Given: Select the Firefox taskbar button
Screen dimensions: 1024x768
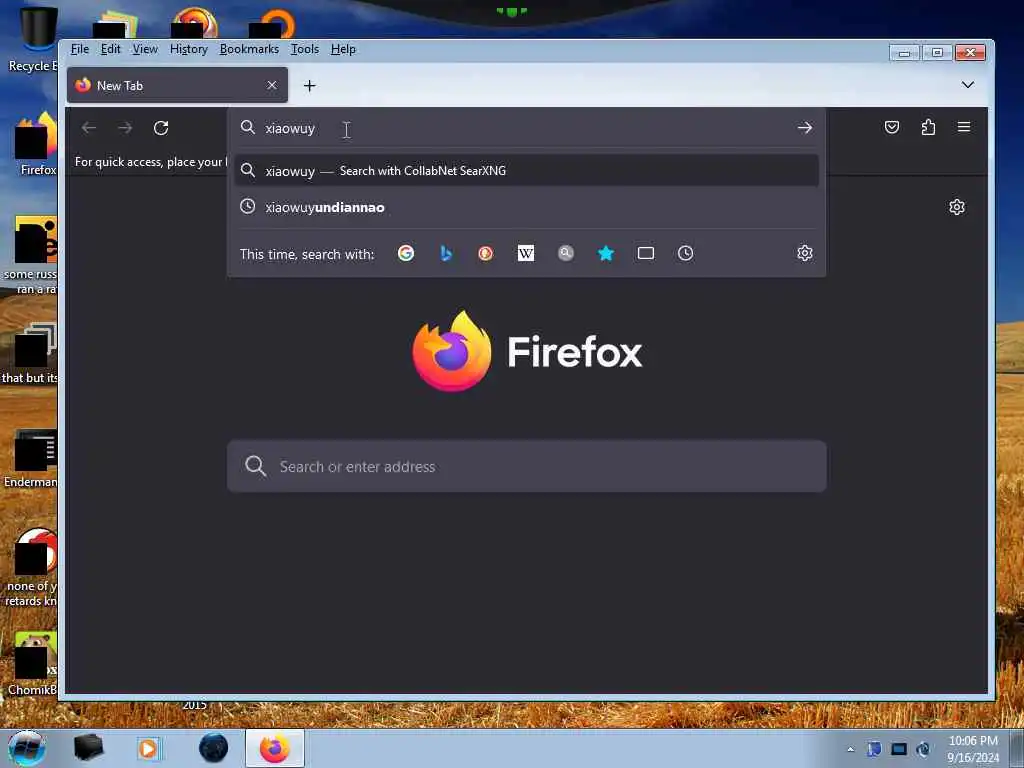Looking at the screenshot, I should (x=275, y=748).
